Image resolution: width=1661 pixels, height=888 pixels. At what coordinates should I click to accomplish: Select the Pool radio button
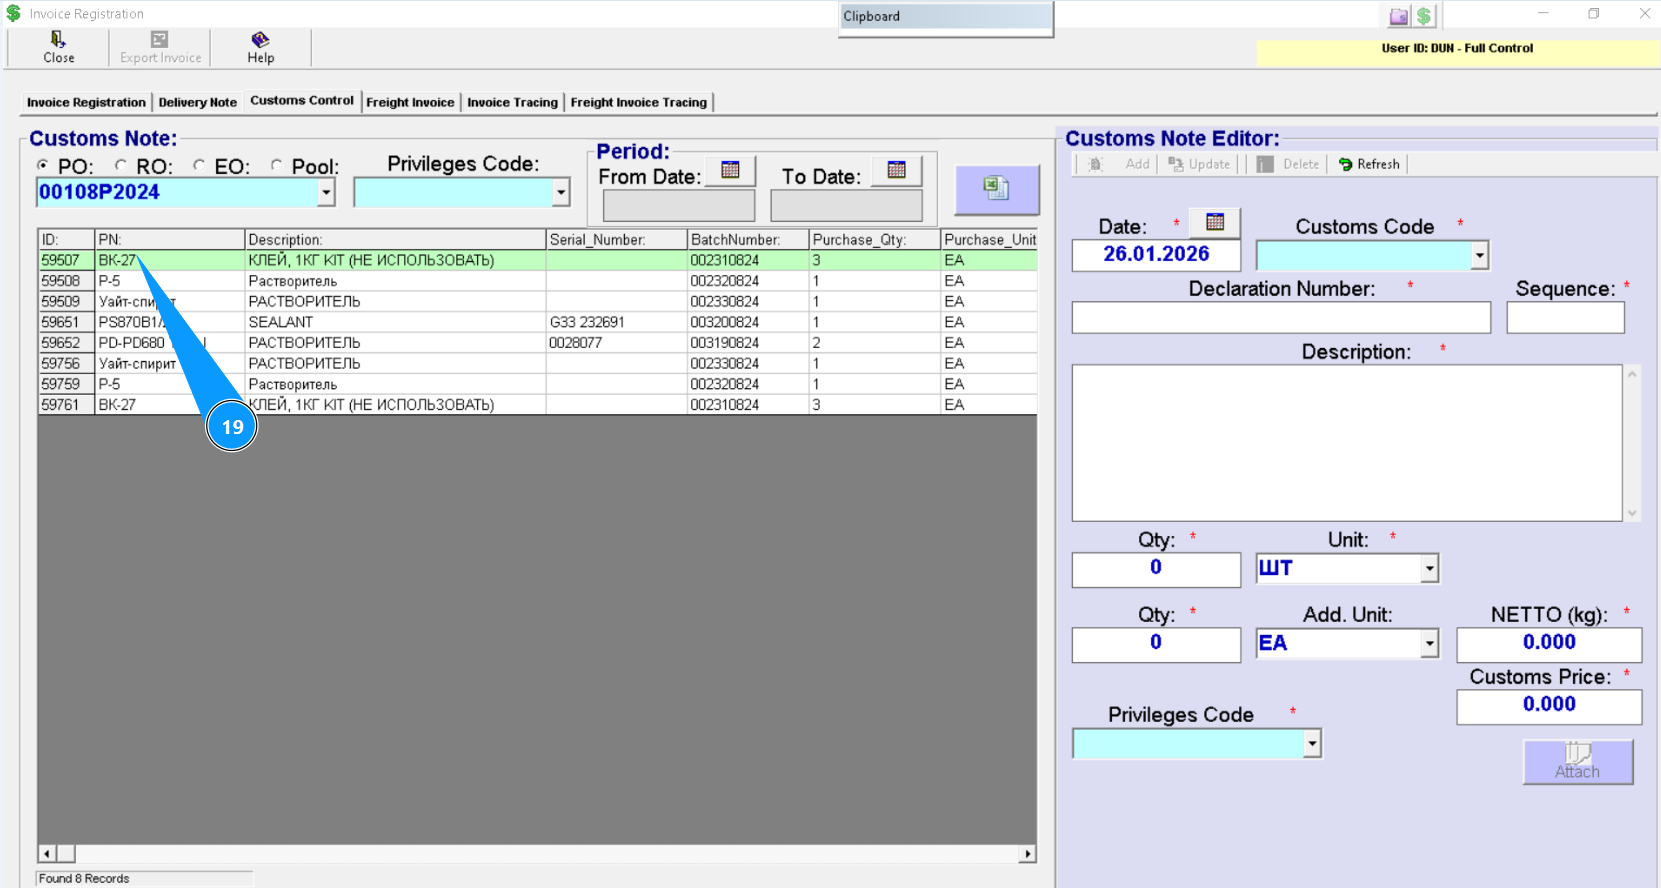[x=276, y=165]
